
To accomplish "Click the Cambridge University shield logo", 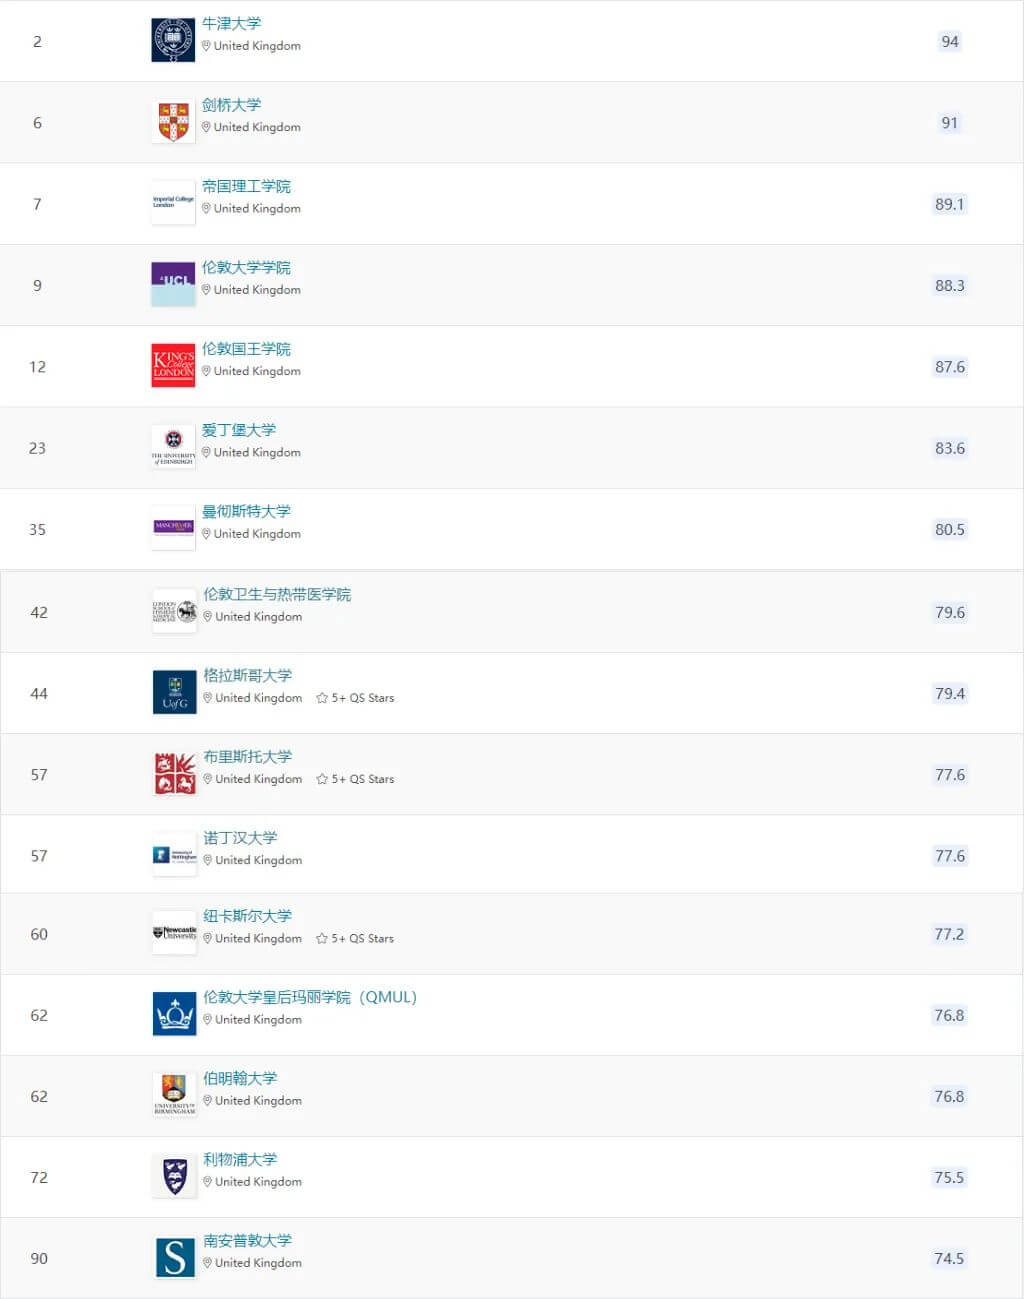I will tap(173, 122).
